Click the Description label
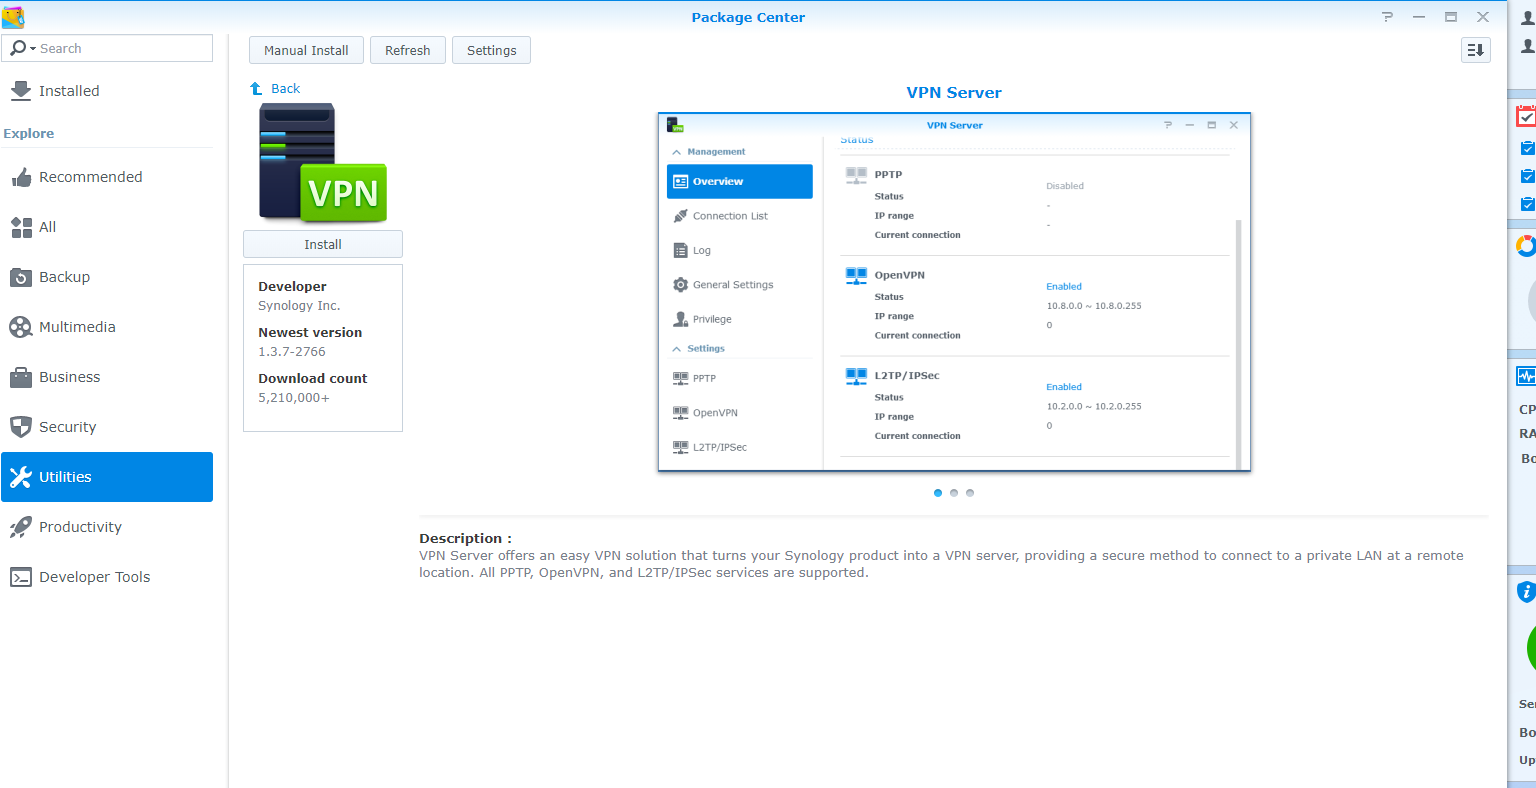Screen dimensions: 1536x788 465,538
